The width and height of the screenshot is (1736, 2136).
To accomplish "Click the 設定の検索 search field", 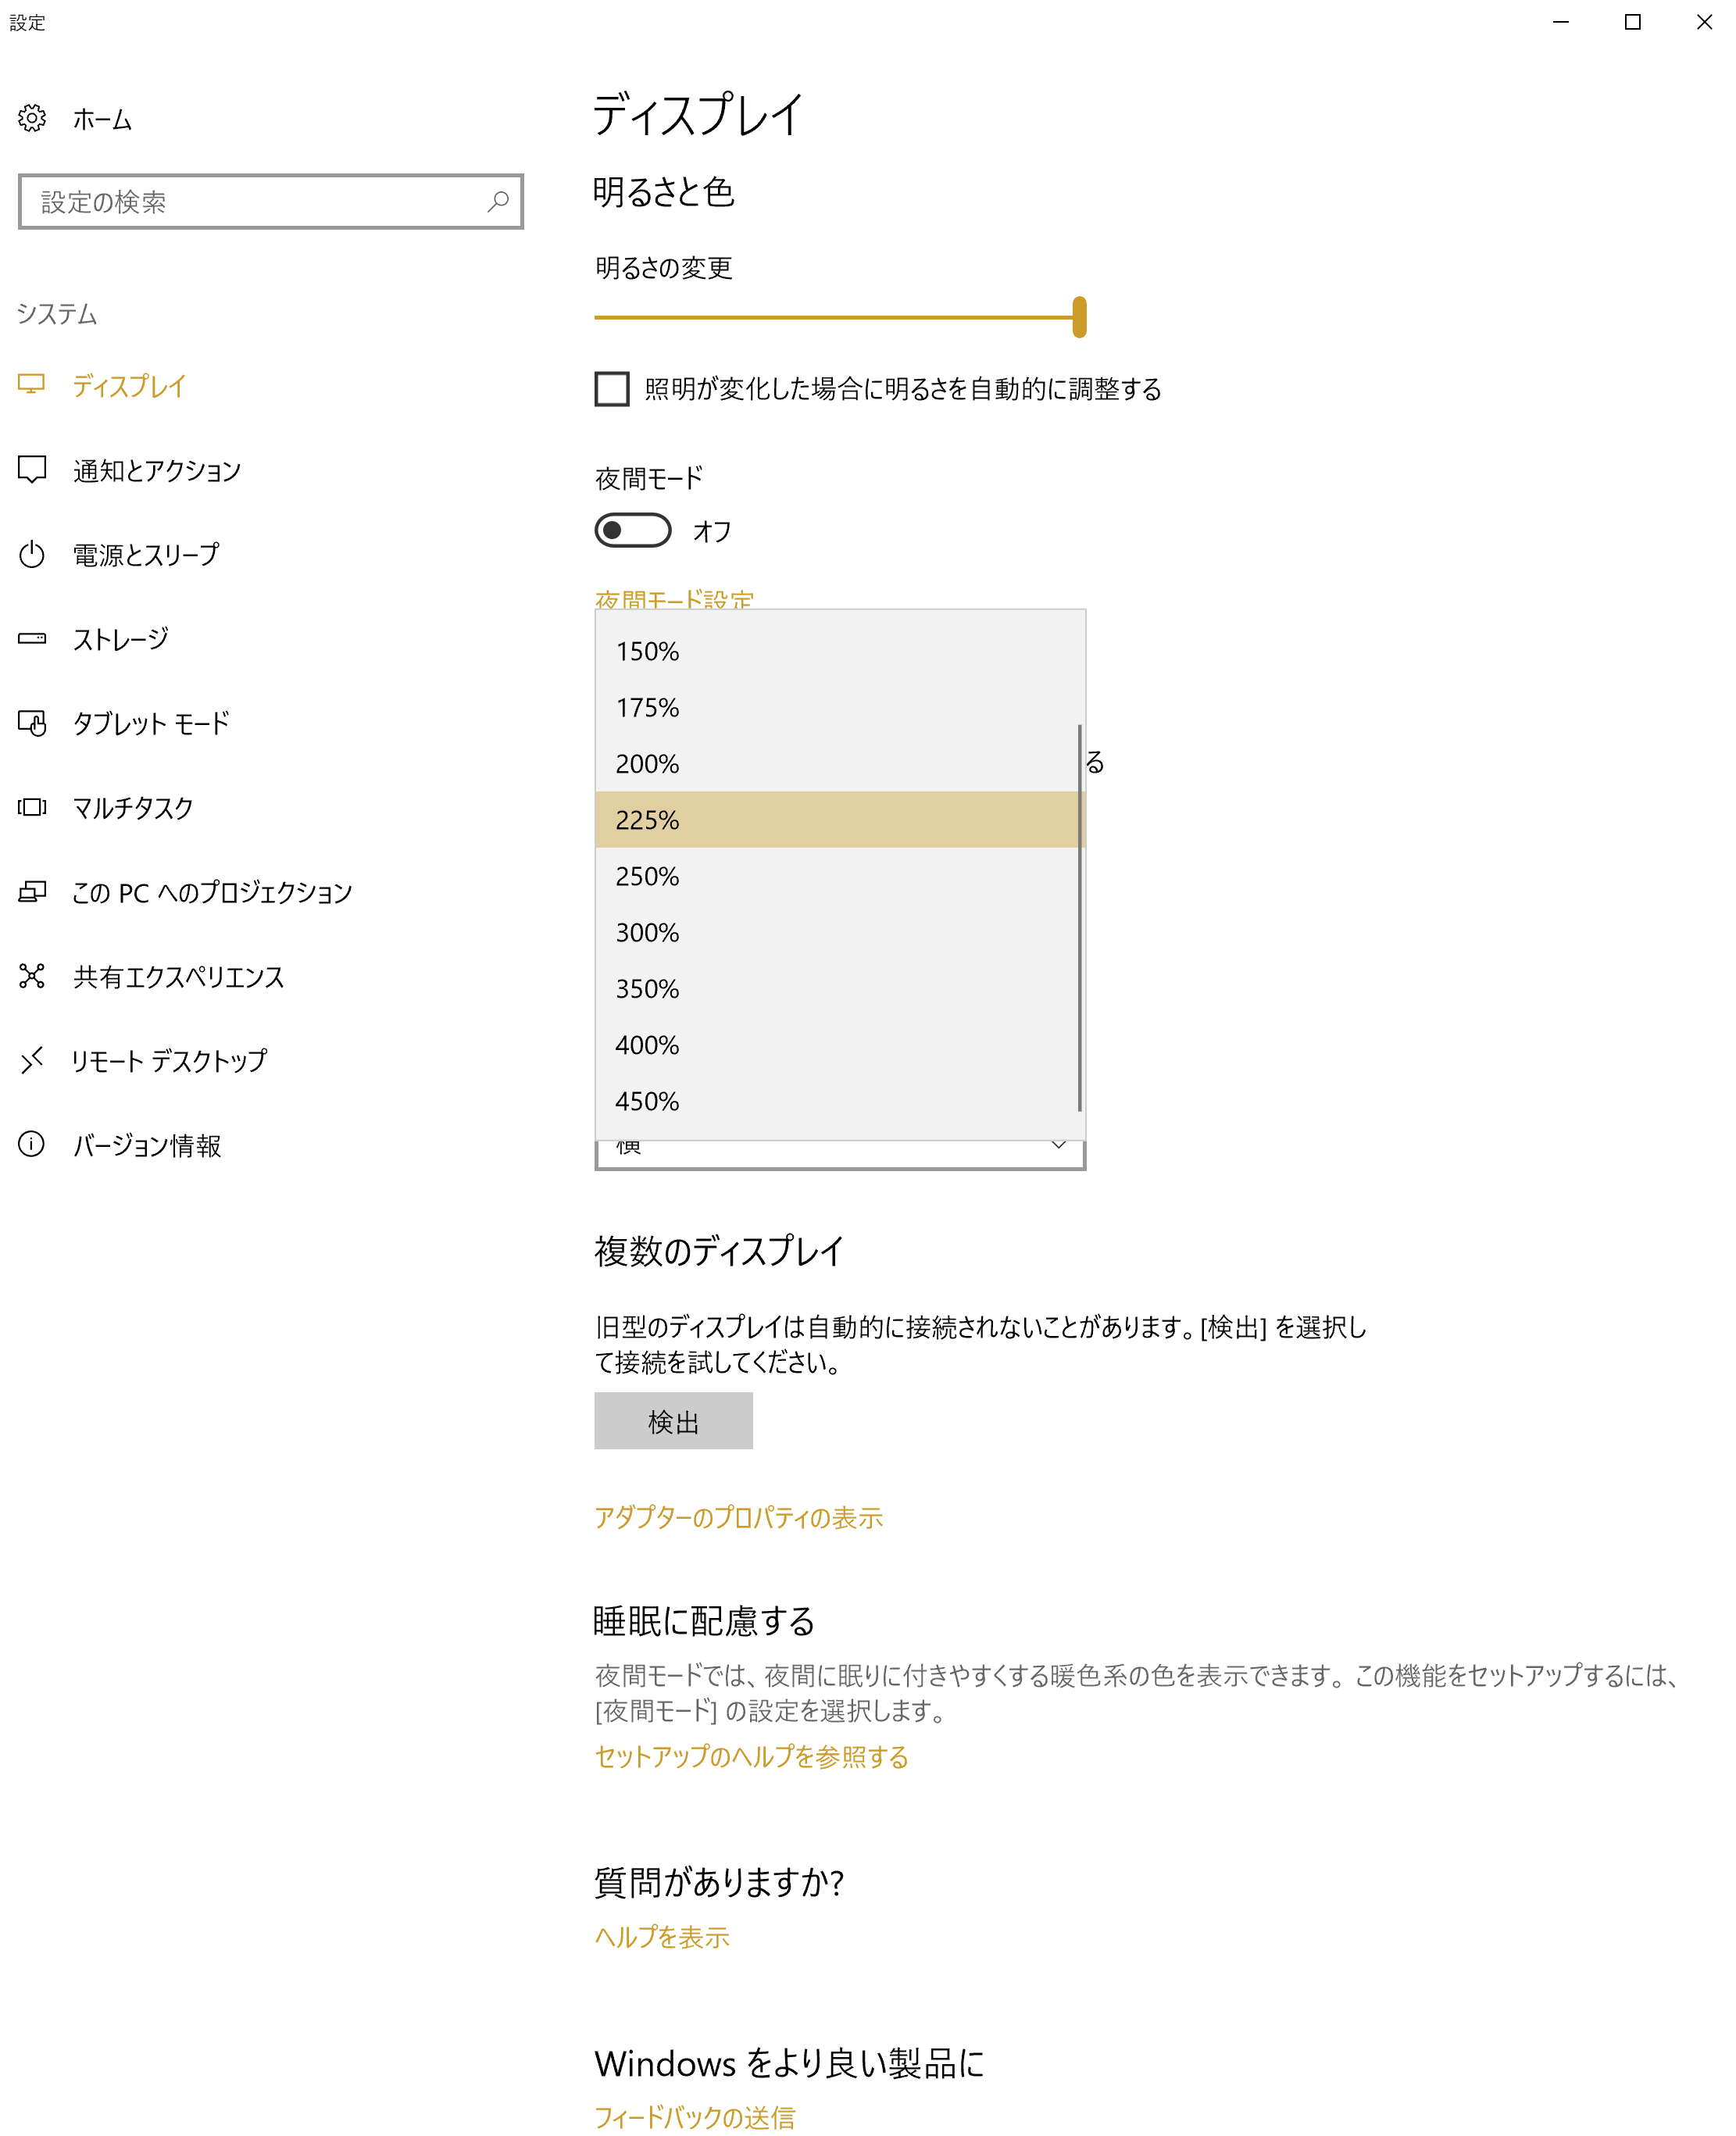I will 250,202.
